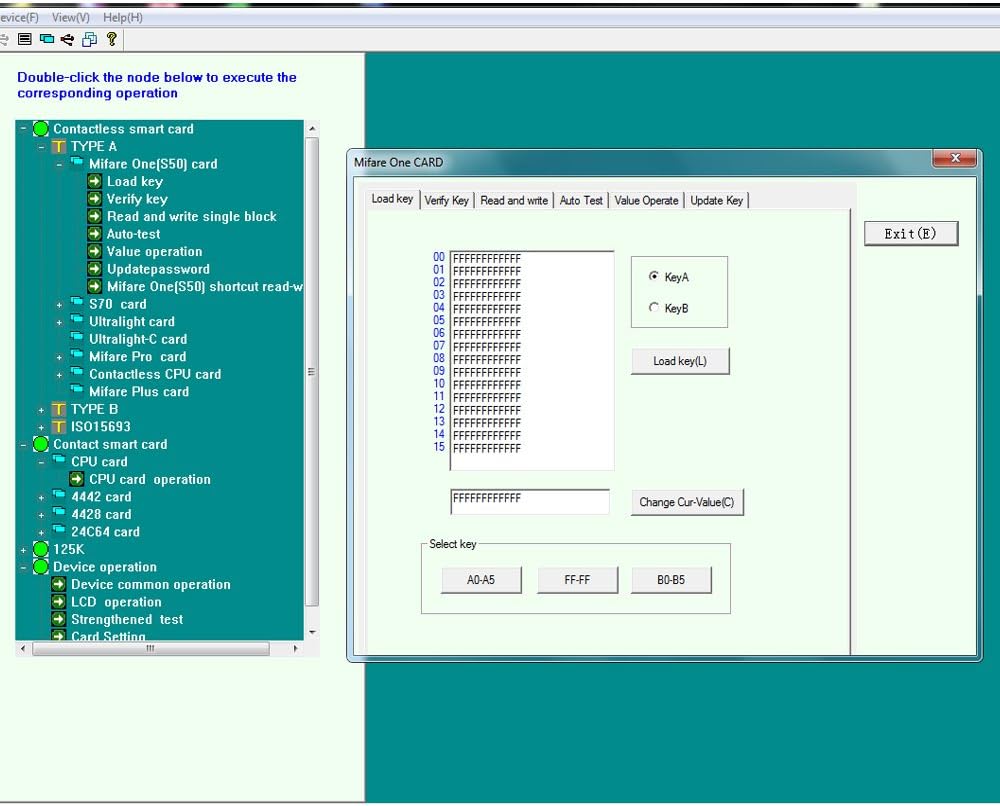Click the Value operation arrow icon

pos(94,251)
